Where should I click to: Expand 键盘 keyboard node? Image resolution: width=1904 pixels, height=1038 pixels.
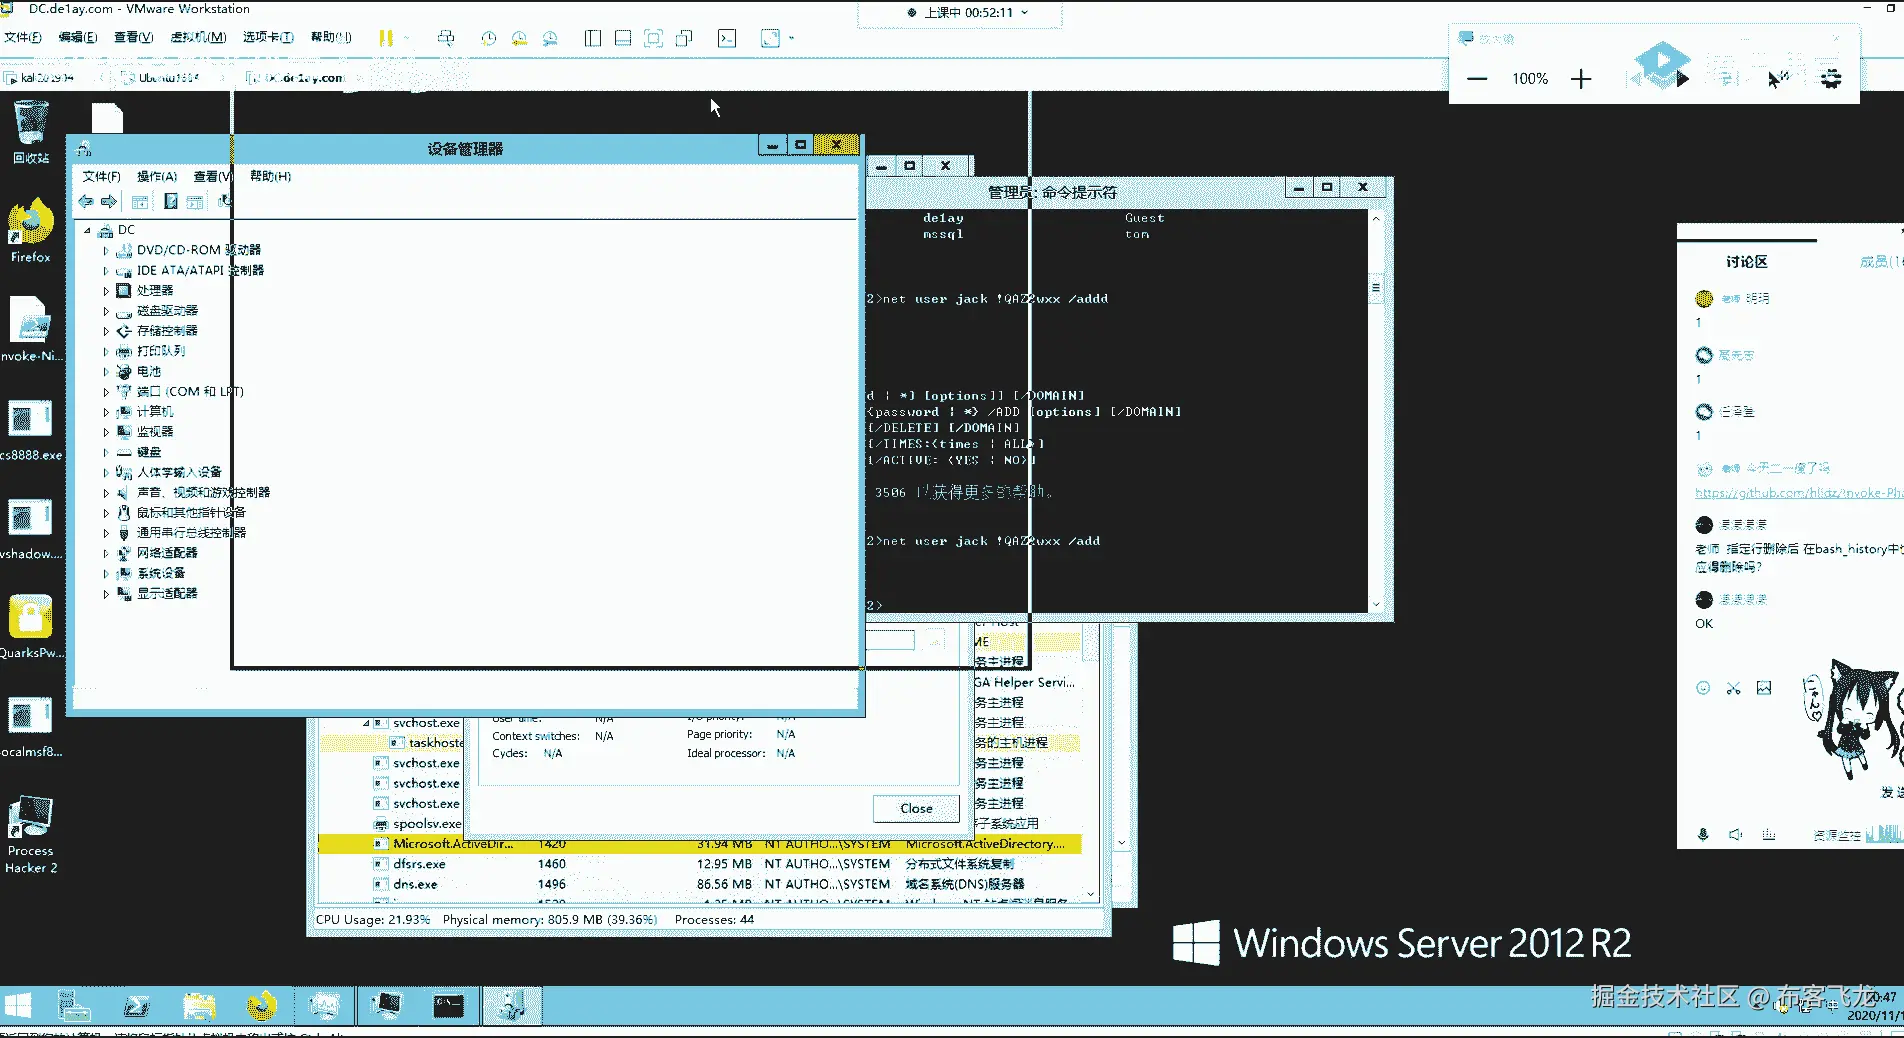pyautogui.click(x=106, y=452)
